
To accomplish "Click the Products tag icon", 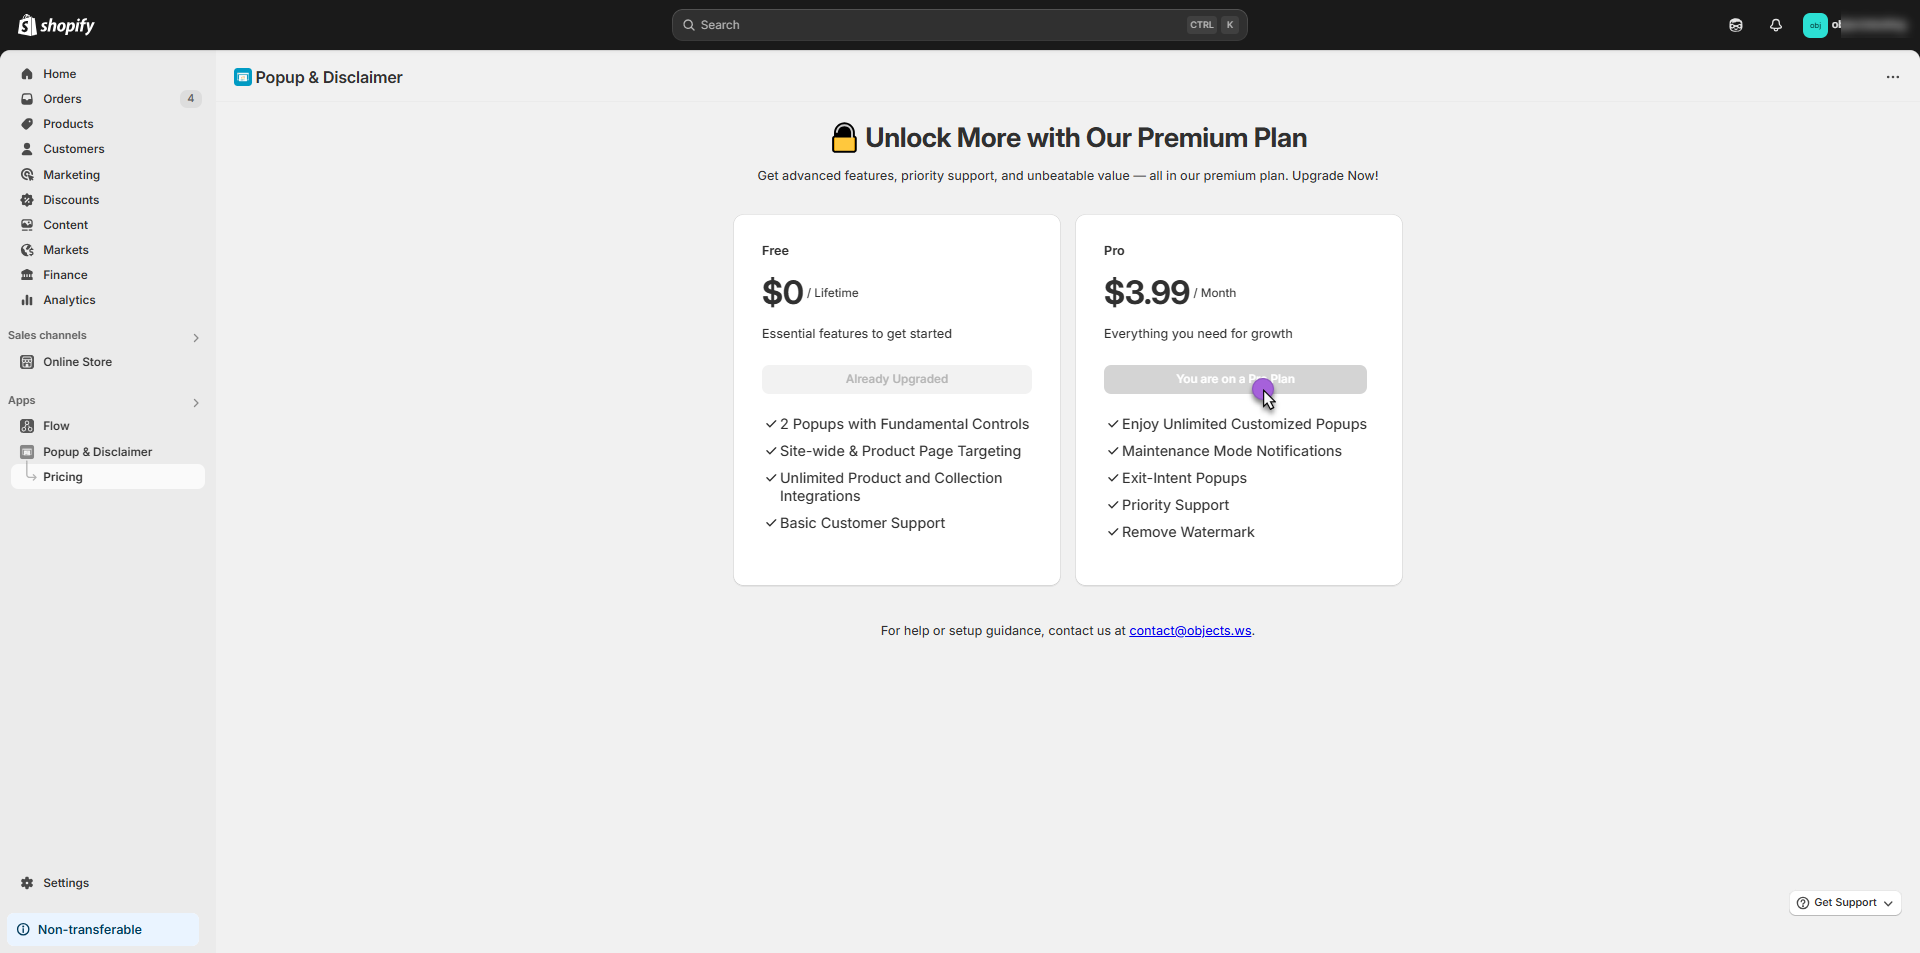I will (27, 124).
